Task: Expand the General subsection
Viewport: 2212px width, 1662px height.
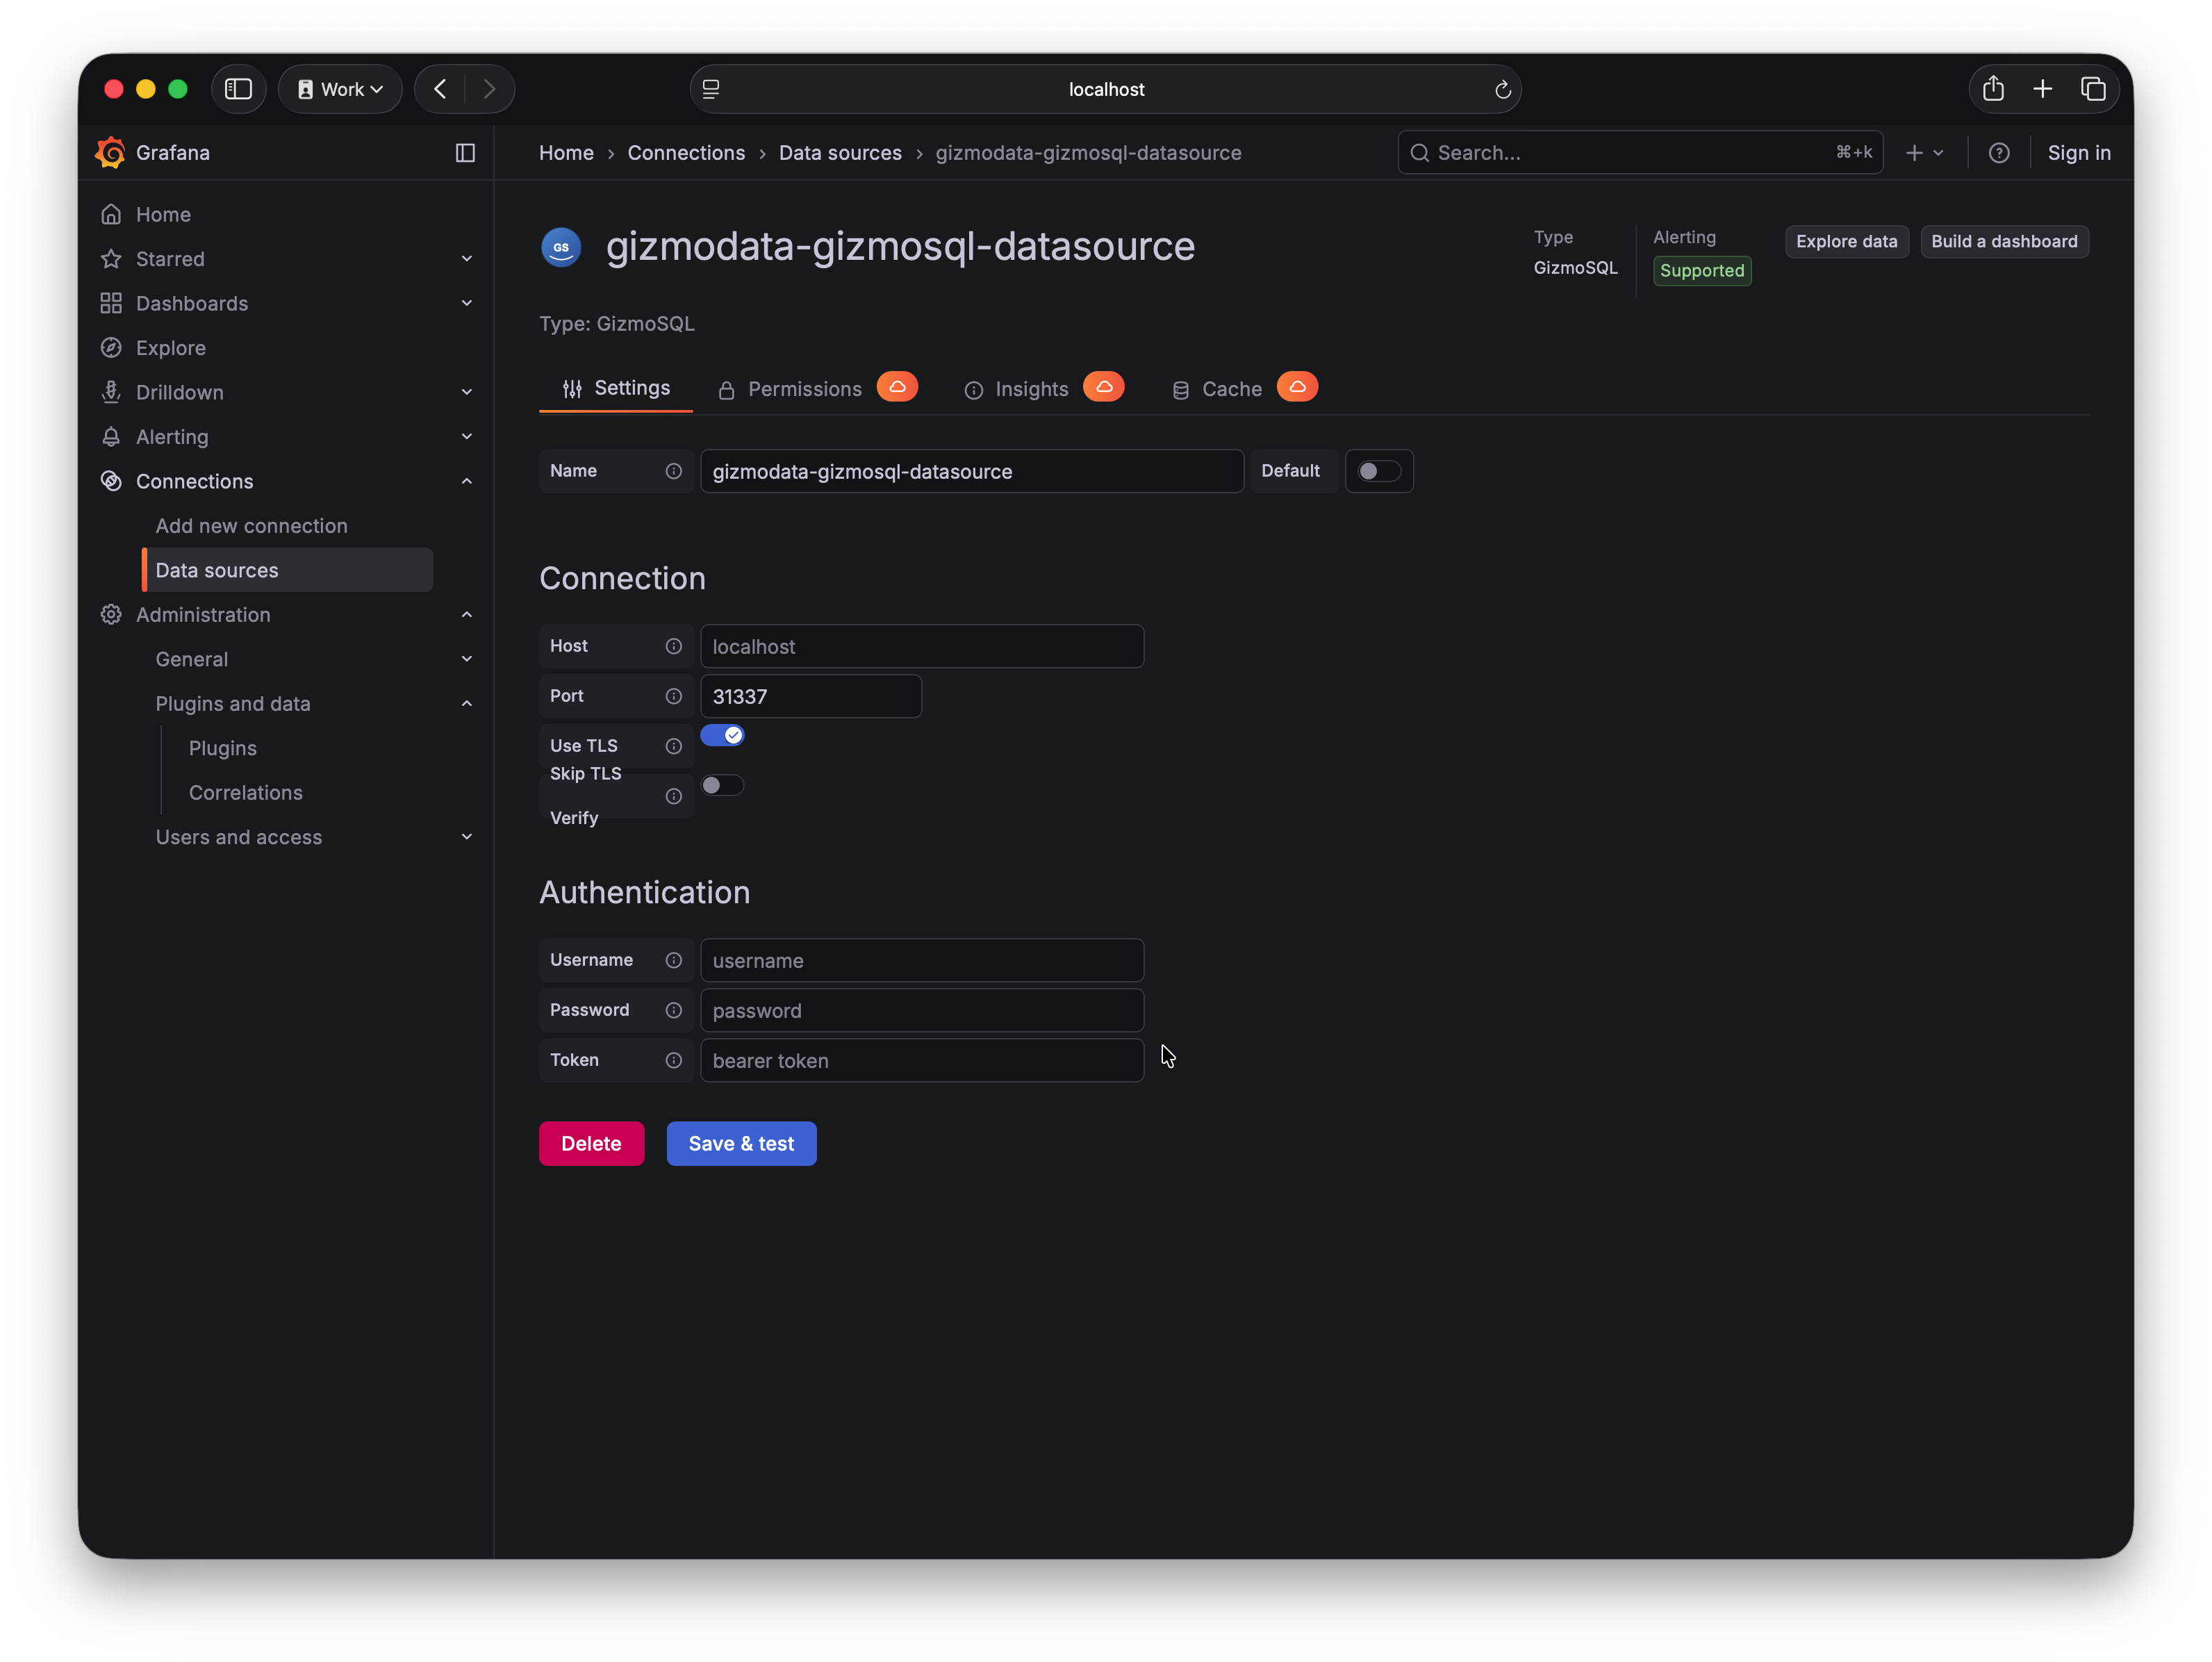Action: (466, 659)
